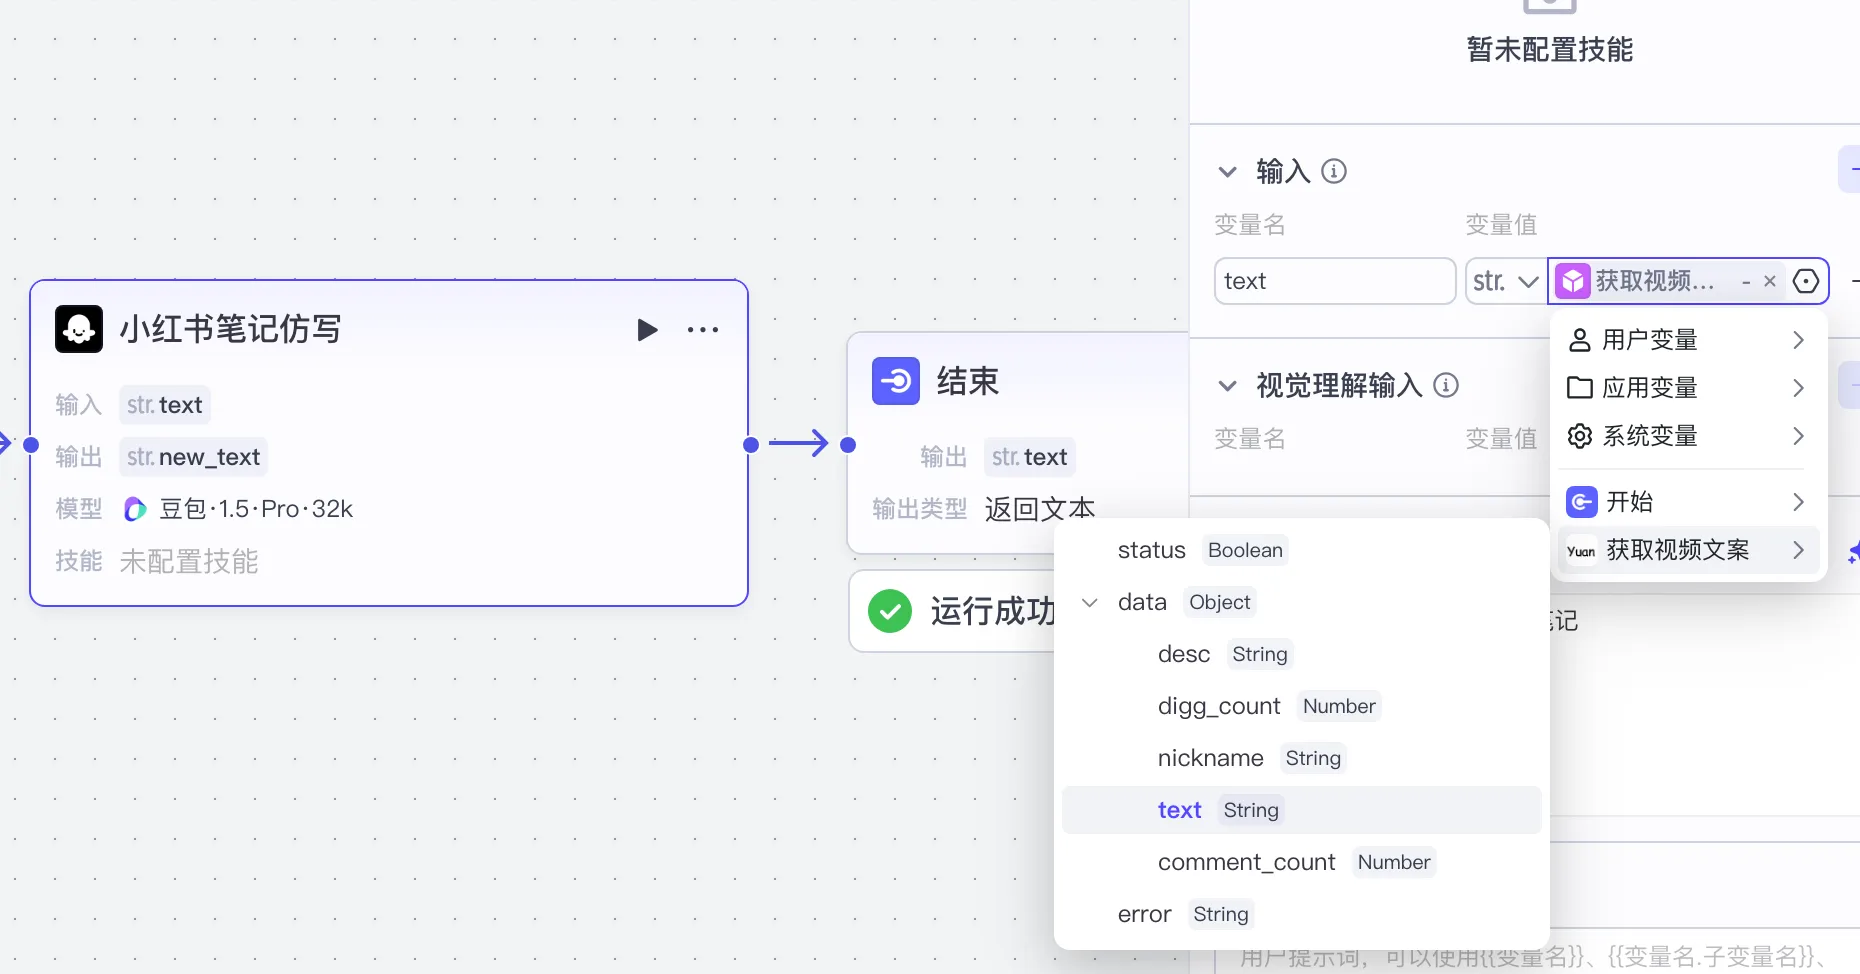This screenshot has height=974, width=1860.
Task: Open the three-dot menu on 小红书笔记仿写 node
Action: coord(703,330)
